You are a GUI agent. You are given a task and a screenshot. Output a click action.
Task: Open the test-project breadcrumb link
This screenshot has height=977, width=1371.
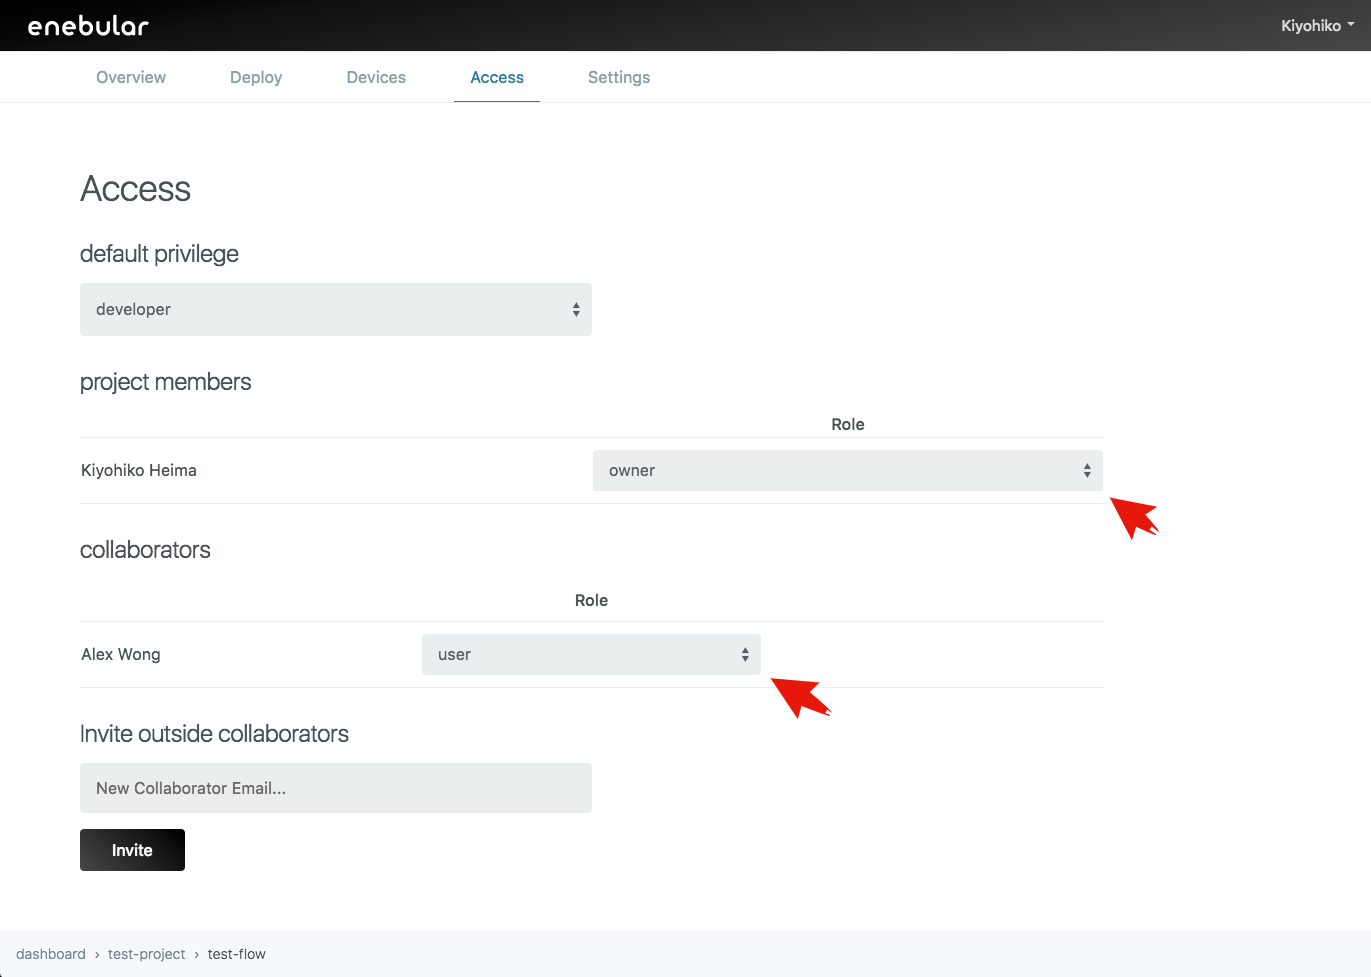pos(147,954)
